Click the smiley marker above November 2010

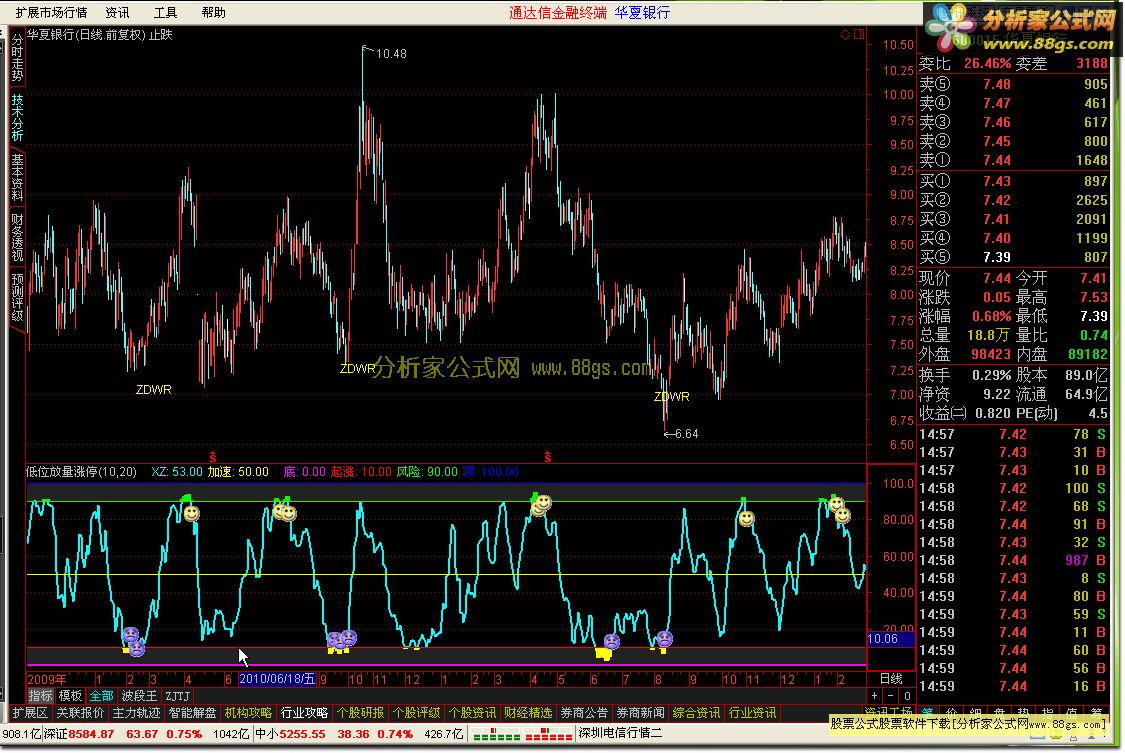click(x=746, y=518)
